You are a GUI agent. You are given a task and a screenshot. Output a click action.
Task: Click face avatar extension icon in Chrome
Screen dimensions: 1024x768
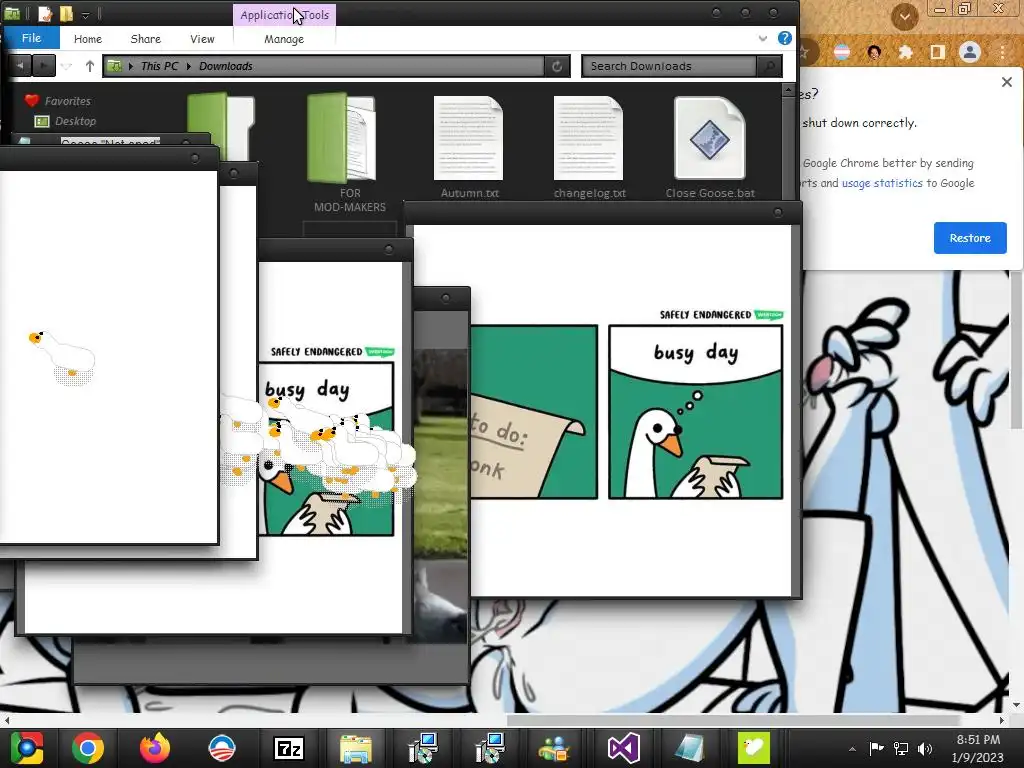[874, 52]
